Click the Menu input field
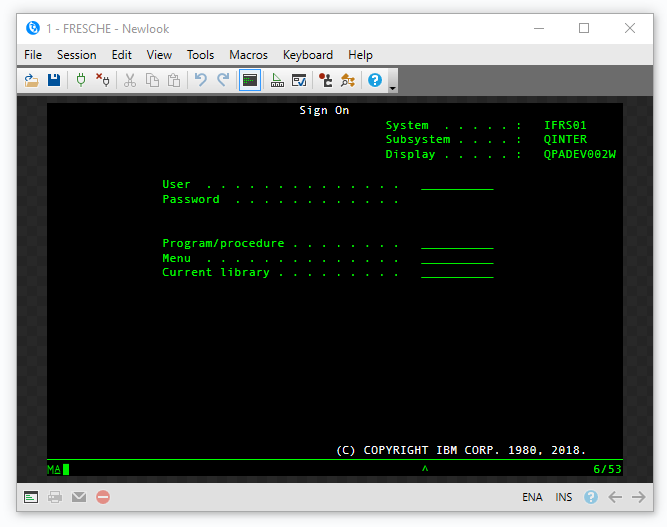The height and width of the screenshot is (527, 667). 457,258
